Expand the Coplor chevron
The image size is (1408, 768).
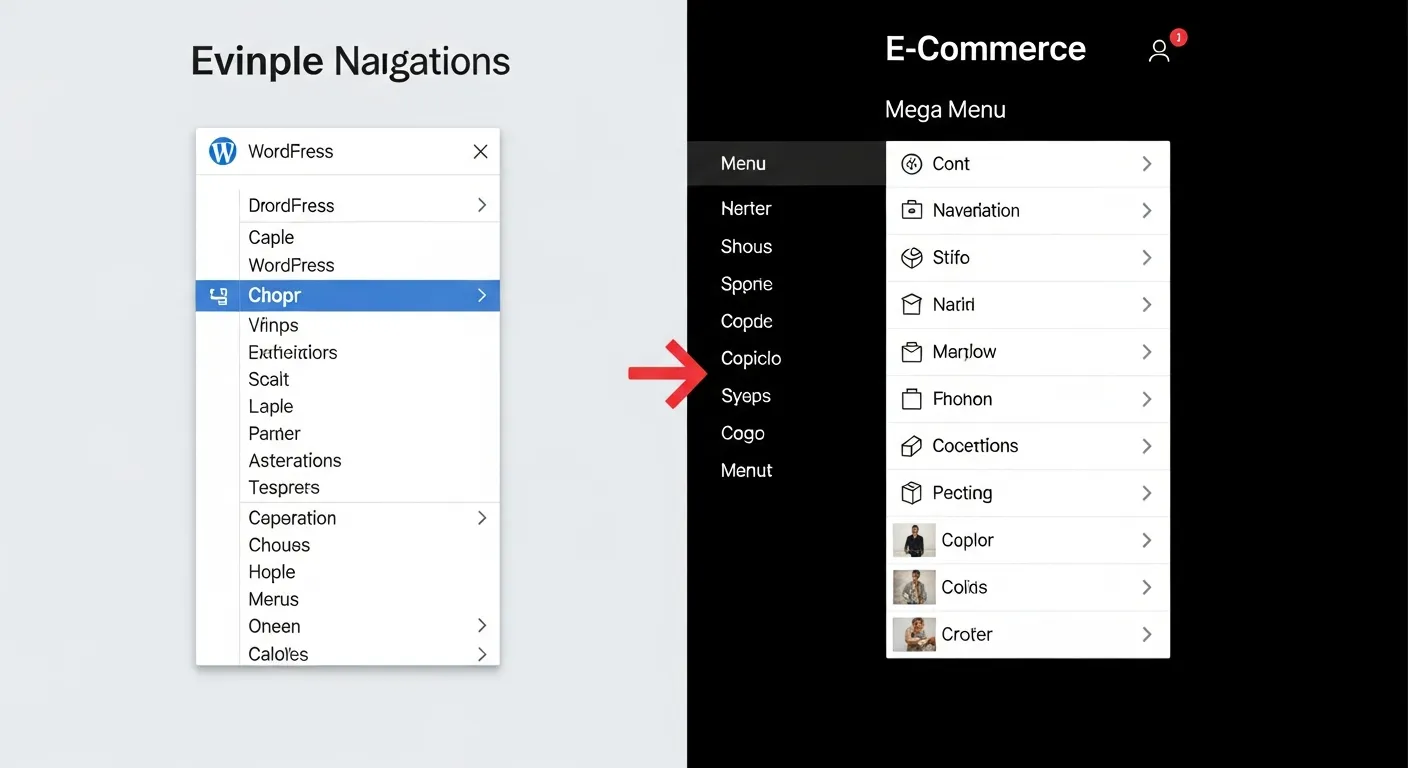[1147, 540]
